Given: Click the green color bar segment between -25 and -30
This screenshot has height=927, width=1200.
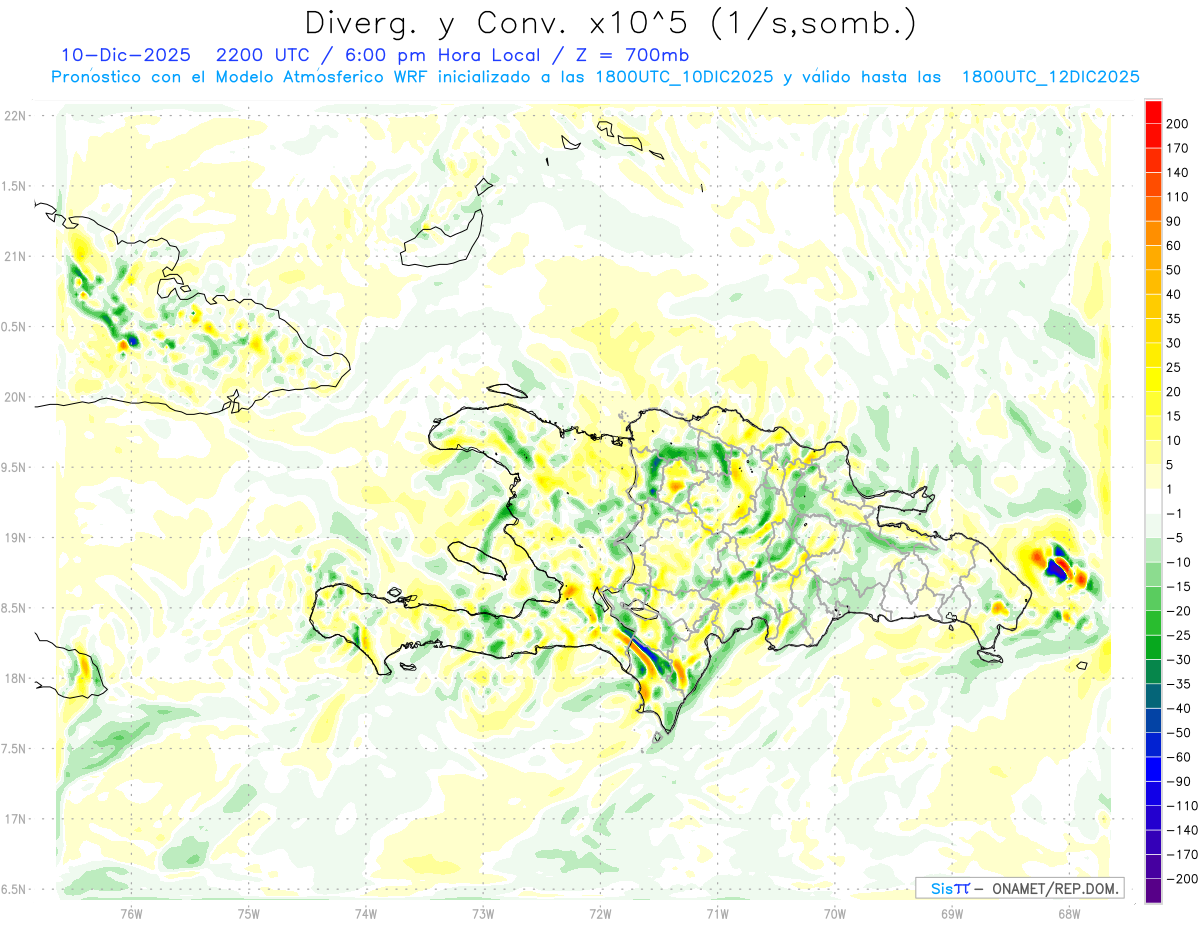Looking at the screenshot, I should click(x=1153, y=647).
